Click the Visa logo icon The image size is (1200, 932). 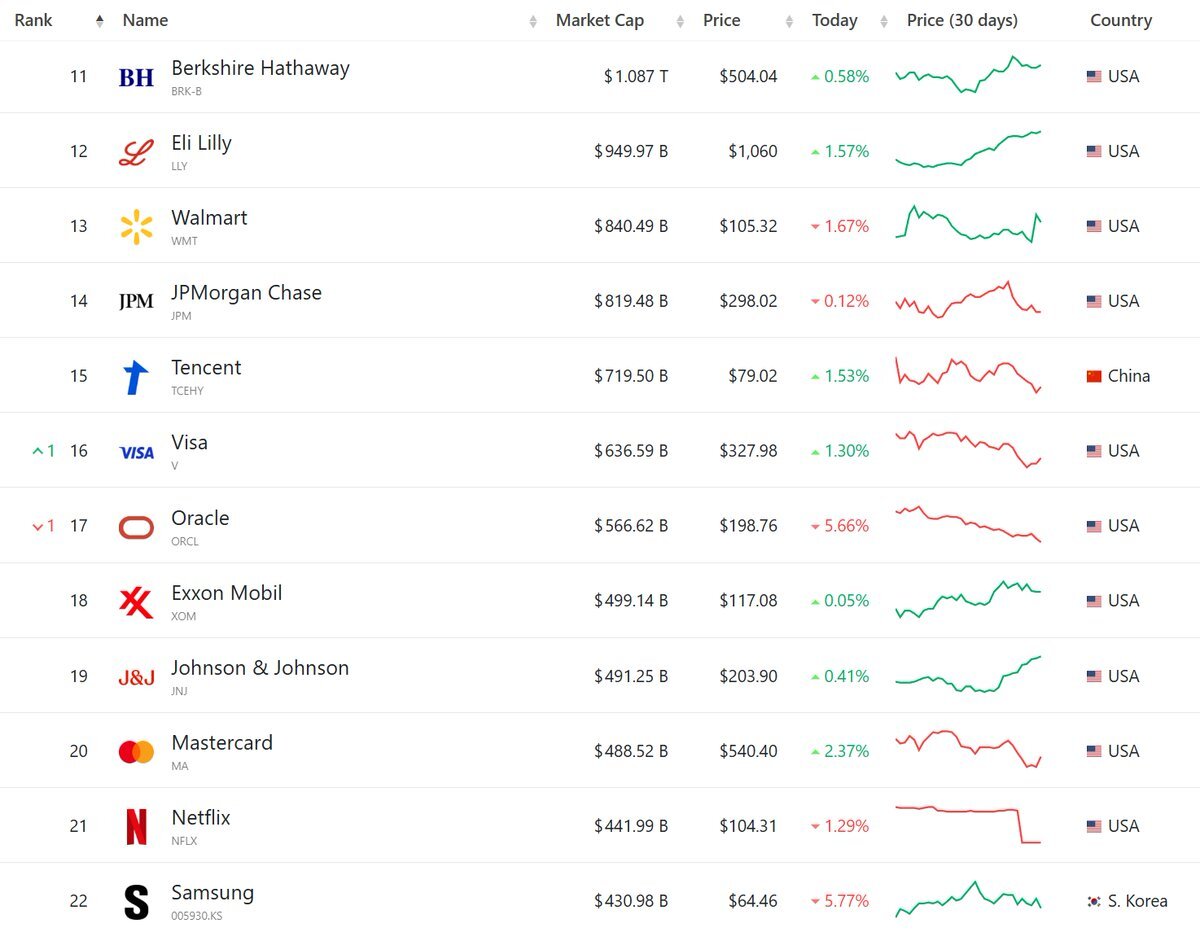click(136, 452)
